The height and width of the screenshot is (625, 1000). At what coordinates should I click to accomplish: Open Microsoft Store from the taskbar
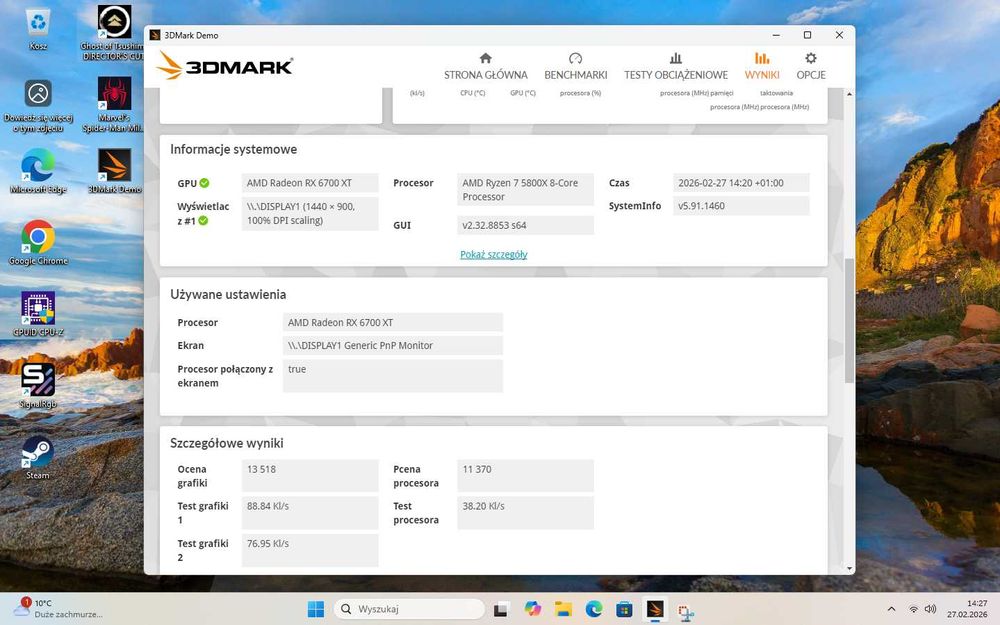tap(624, 609)
